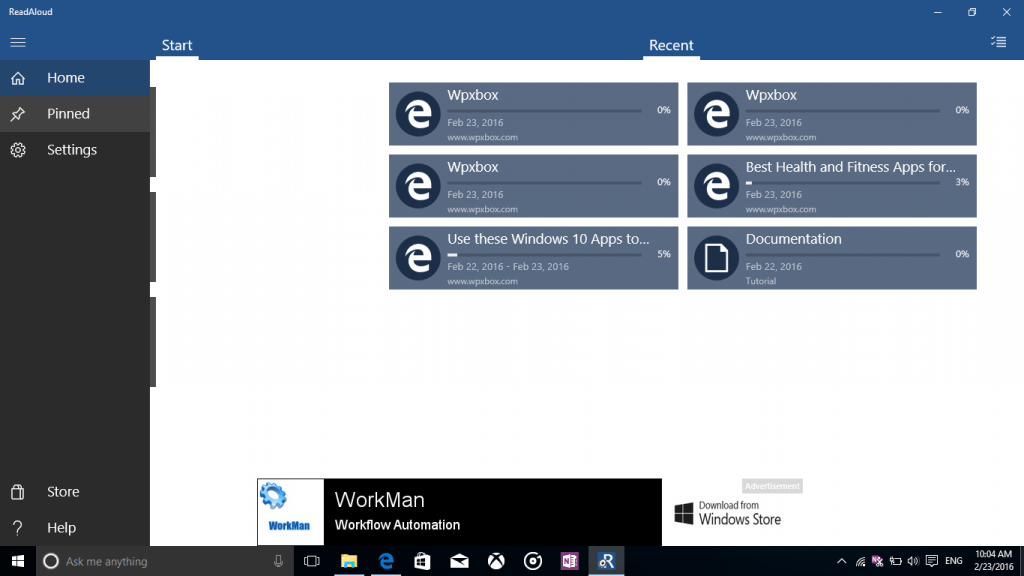Click the WorkMan Workflow Automation ad banner
The height and width of the screenshot is (576, 1024).
[459, 512]
